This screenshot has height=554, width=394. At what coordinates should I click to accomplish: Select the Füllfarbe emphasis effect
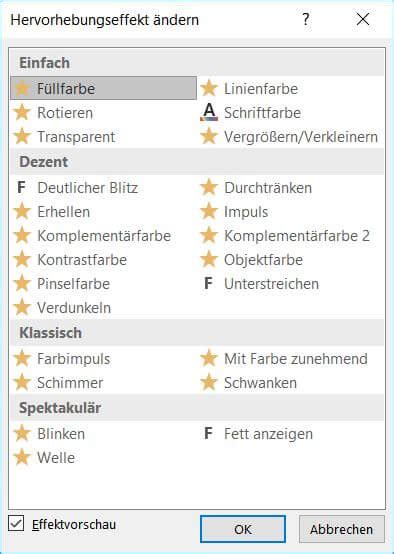104,88
